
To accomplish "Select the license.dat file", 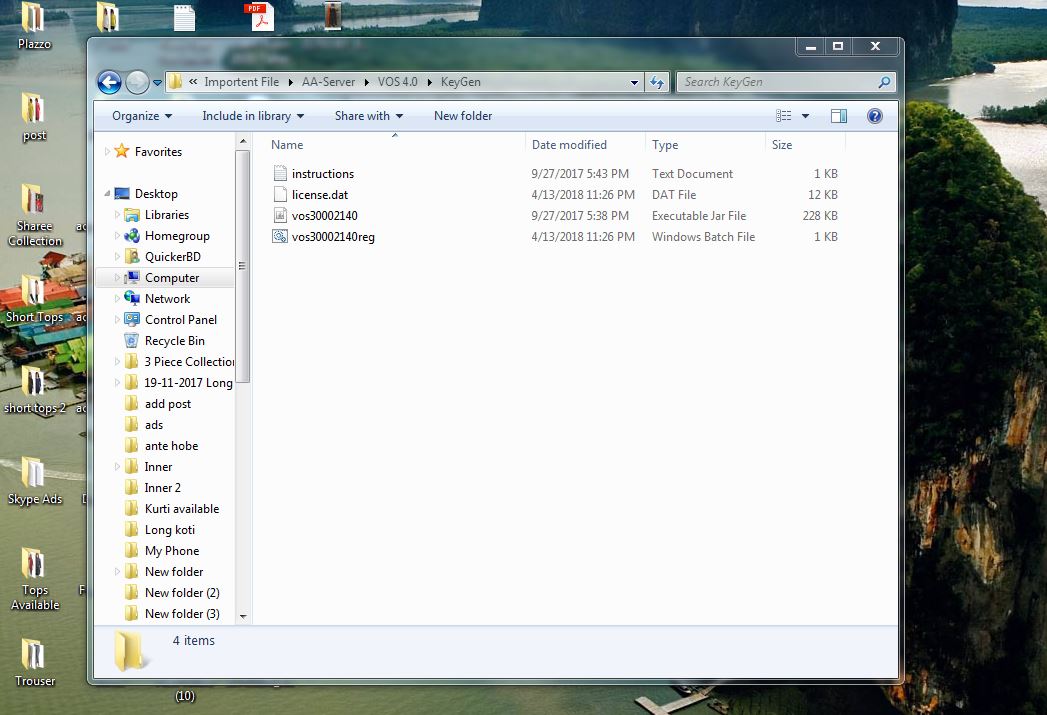I will pos(320,195).
